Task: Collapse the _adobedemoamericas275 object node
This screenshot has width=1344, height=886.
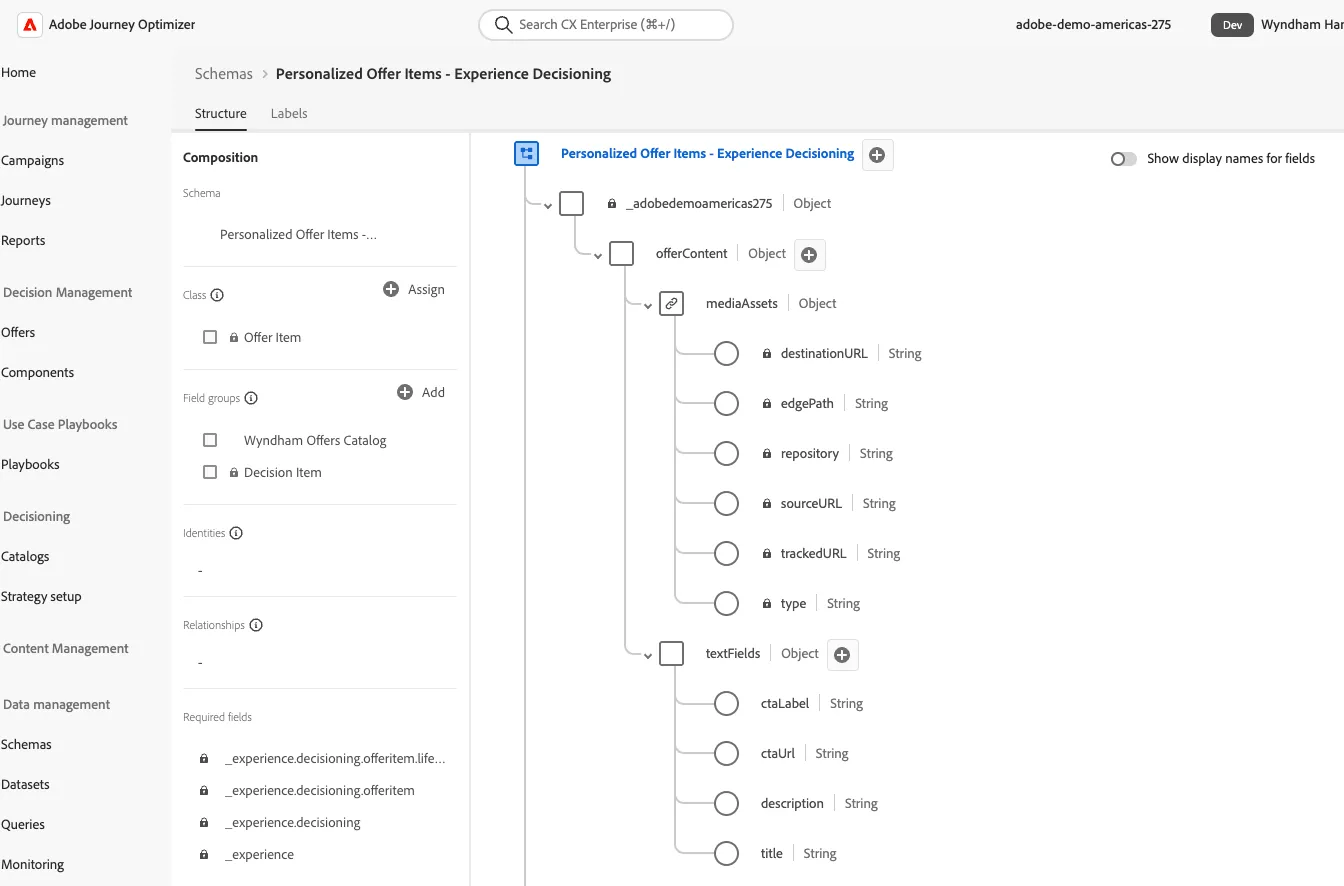Action: [548, 206]
